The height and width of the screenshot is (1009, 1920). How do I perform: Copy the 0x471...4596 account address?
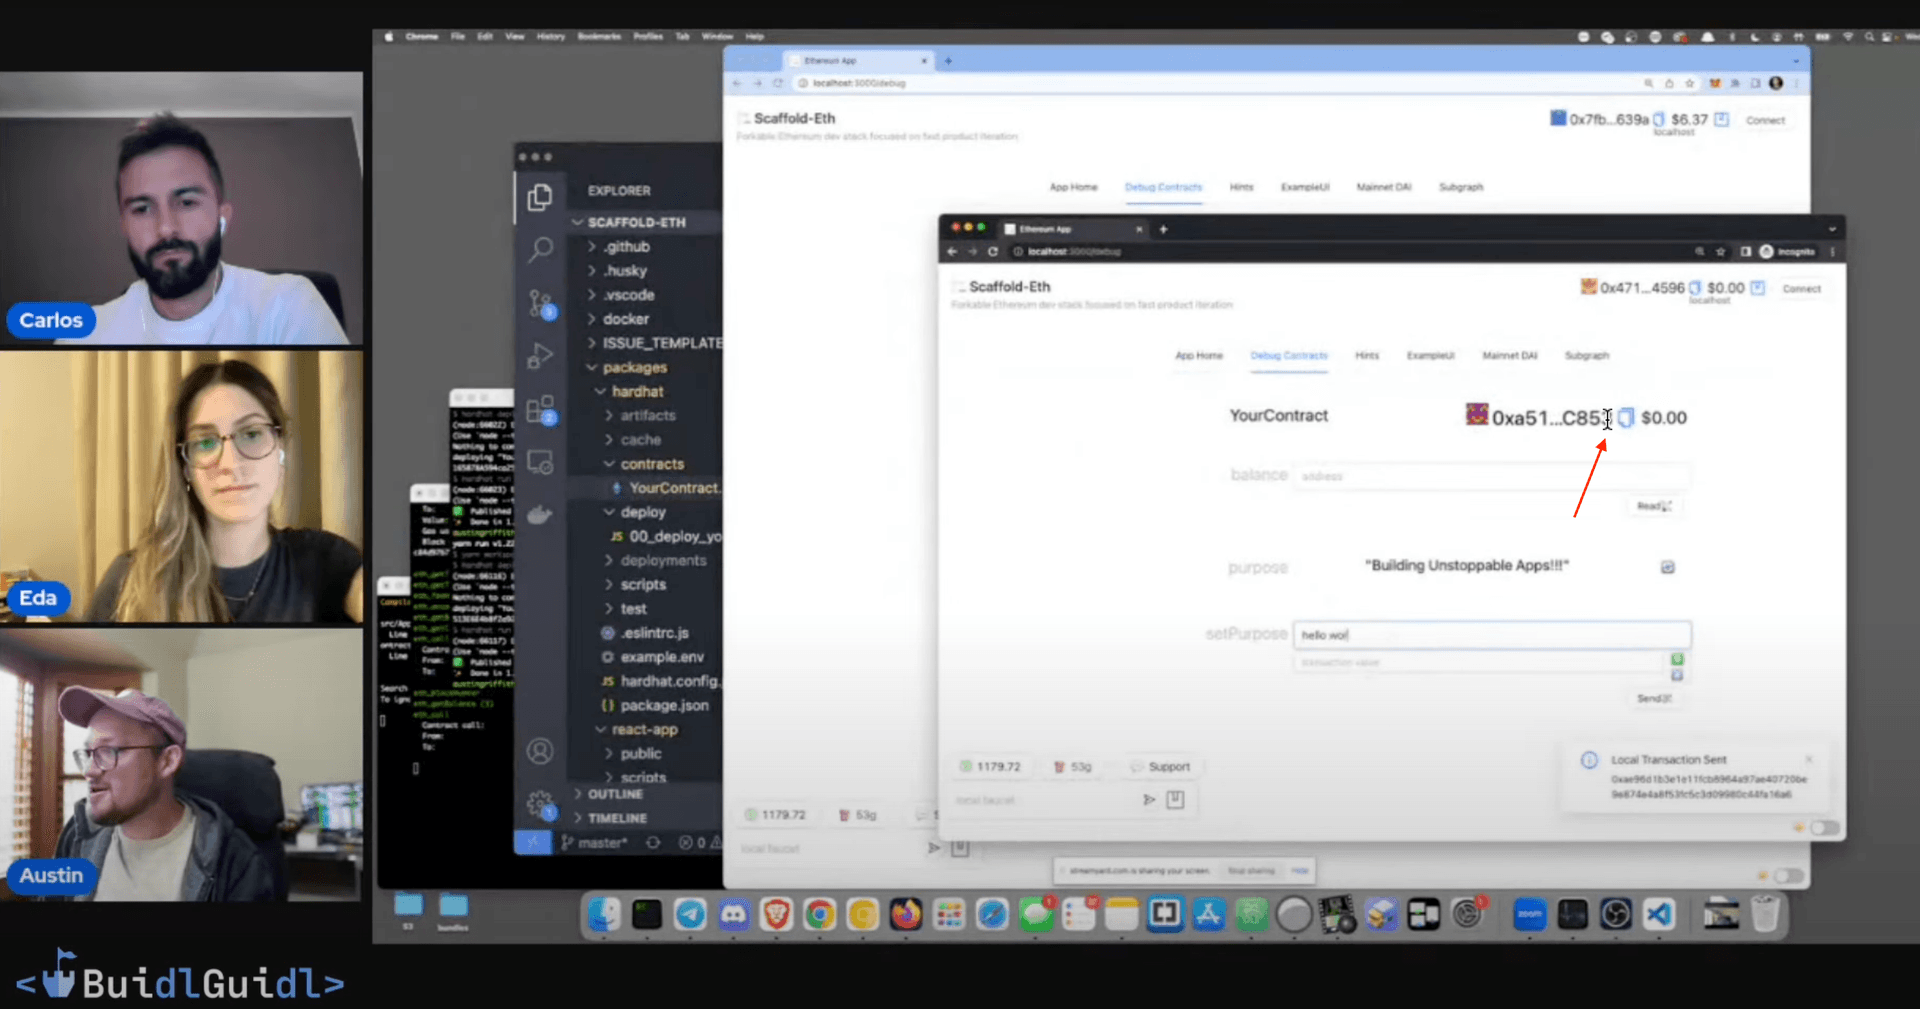coord(1695,288)
